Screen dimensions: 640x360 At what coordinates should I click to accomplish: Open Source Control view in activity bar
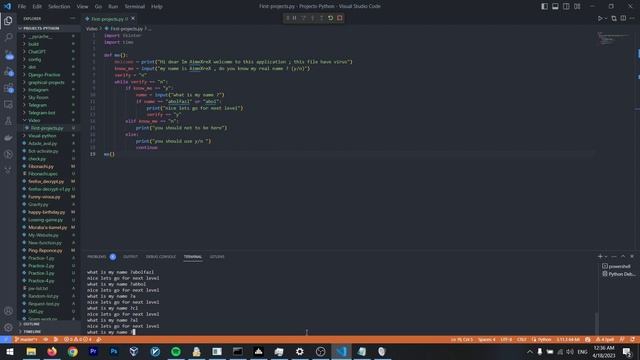pos(8,54)
